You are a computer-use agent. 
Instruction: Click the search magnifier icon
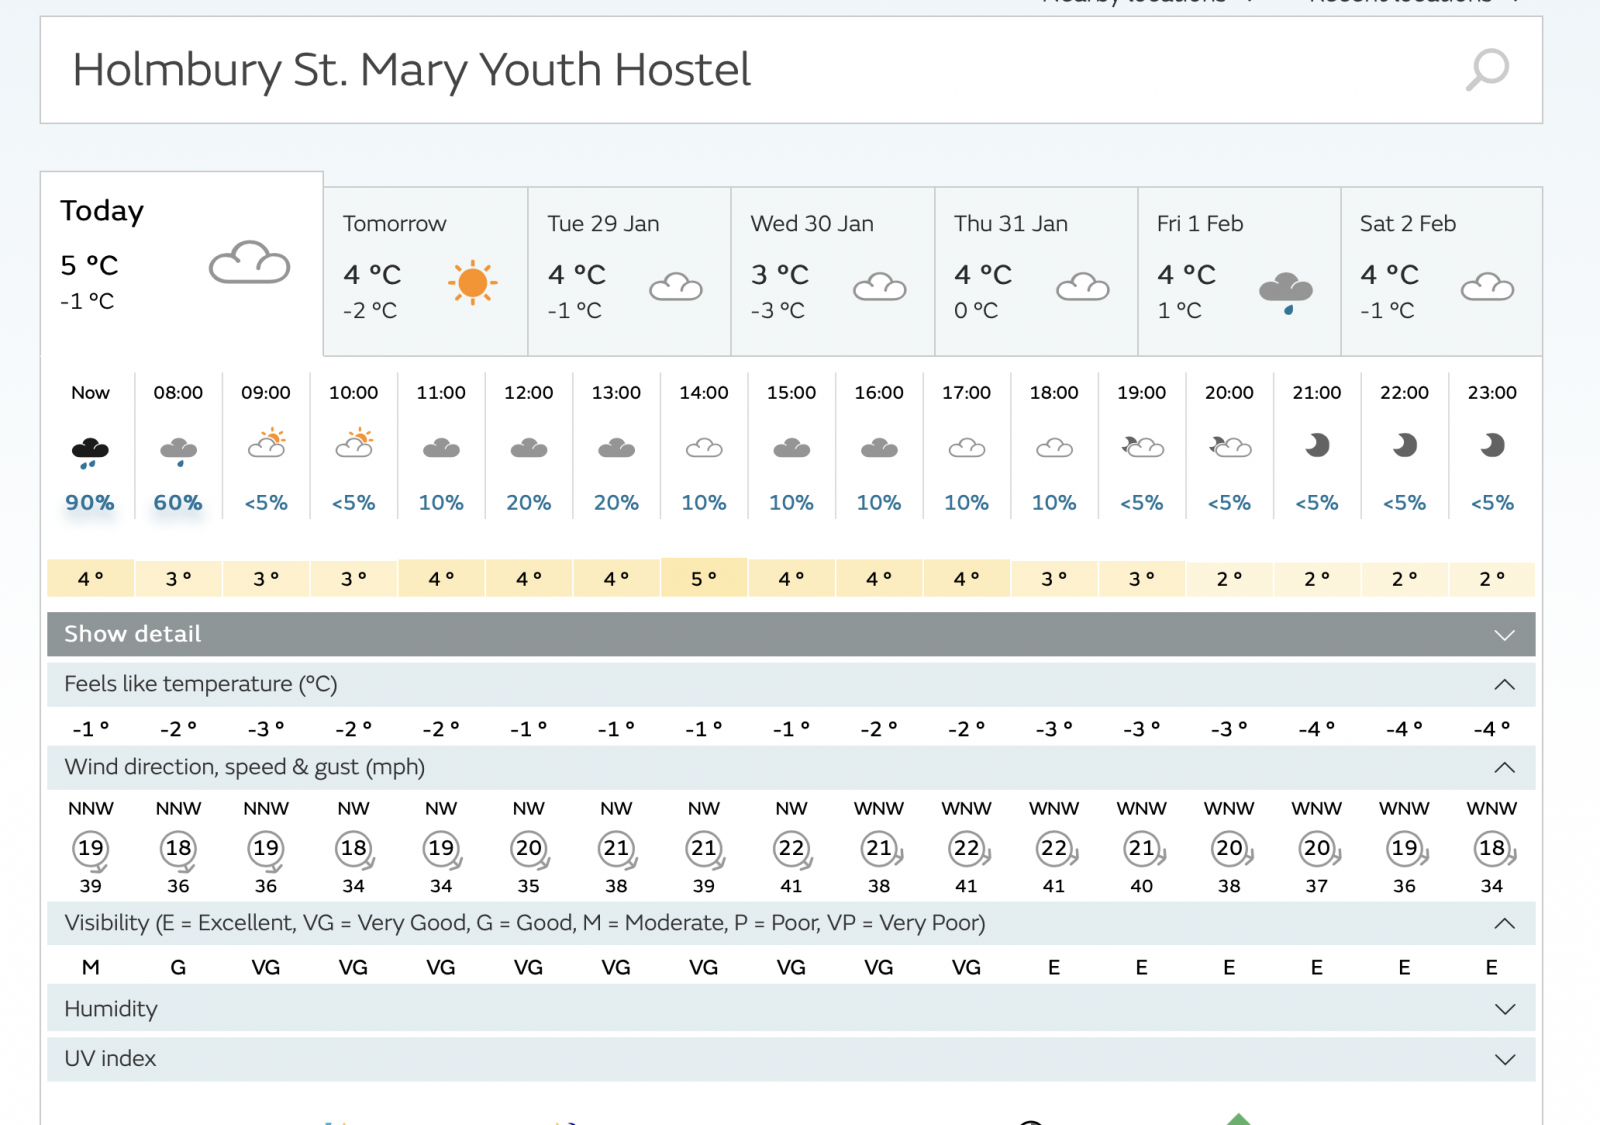pos(1487,70)
